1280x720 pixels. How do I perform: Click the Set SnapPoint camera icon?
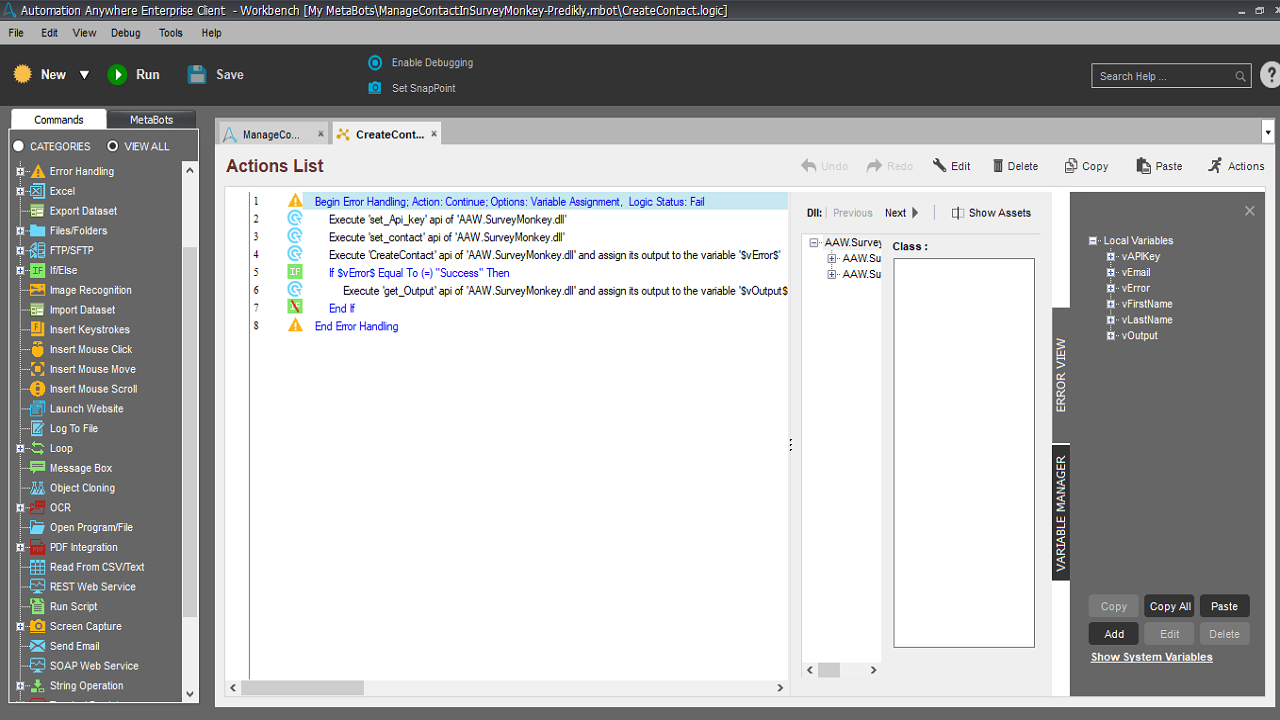pyautogui.click(x=375, y=88)
